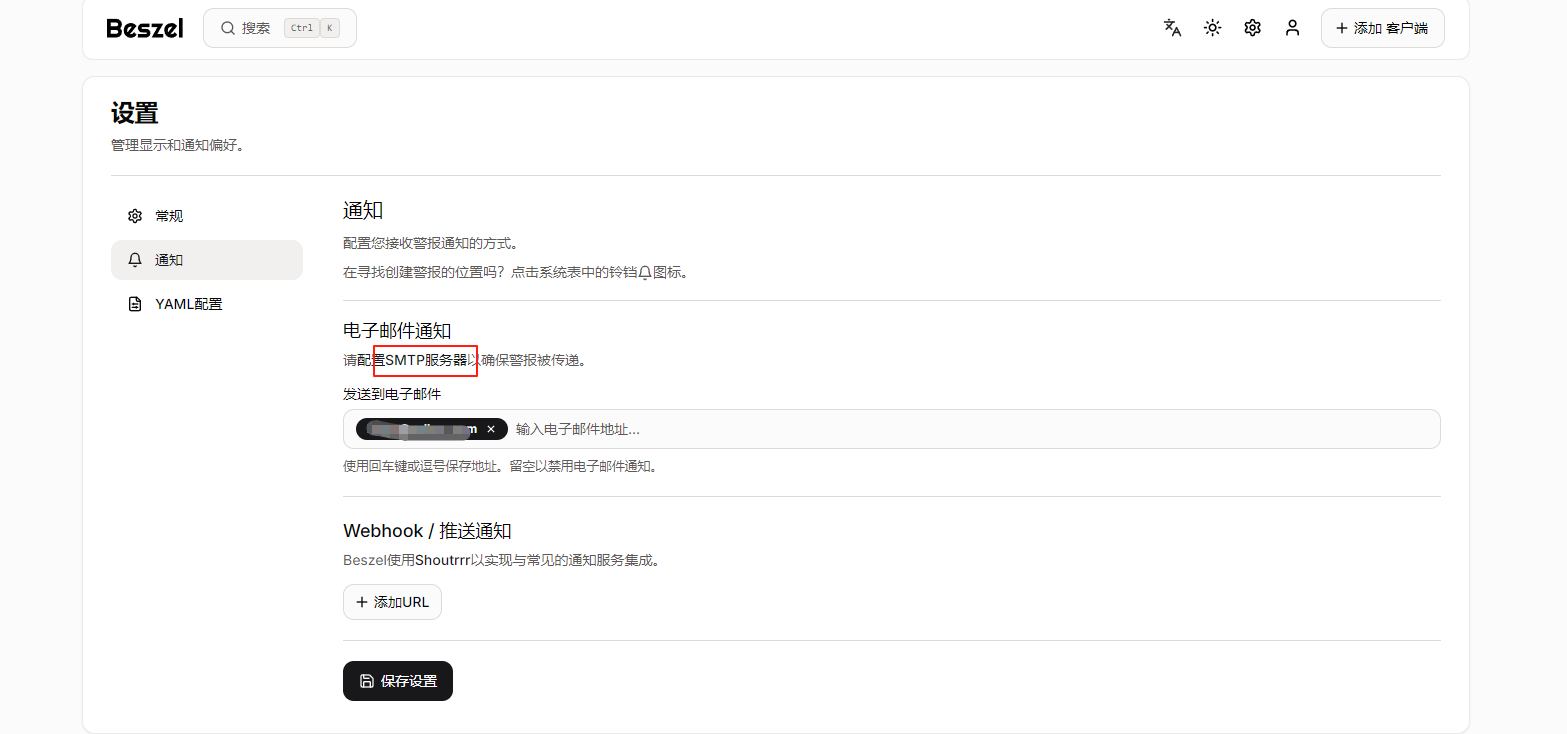The height and width of the screenshot is (734, 1567).
Task: Click the 电子邮件通知 heading
Action: point(398,331)
